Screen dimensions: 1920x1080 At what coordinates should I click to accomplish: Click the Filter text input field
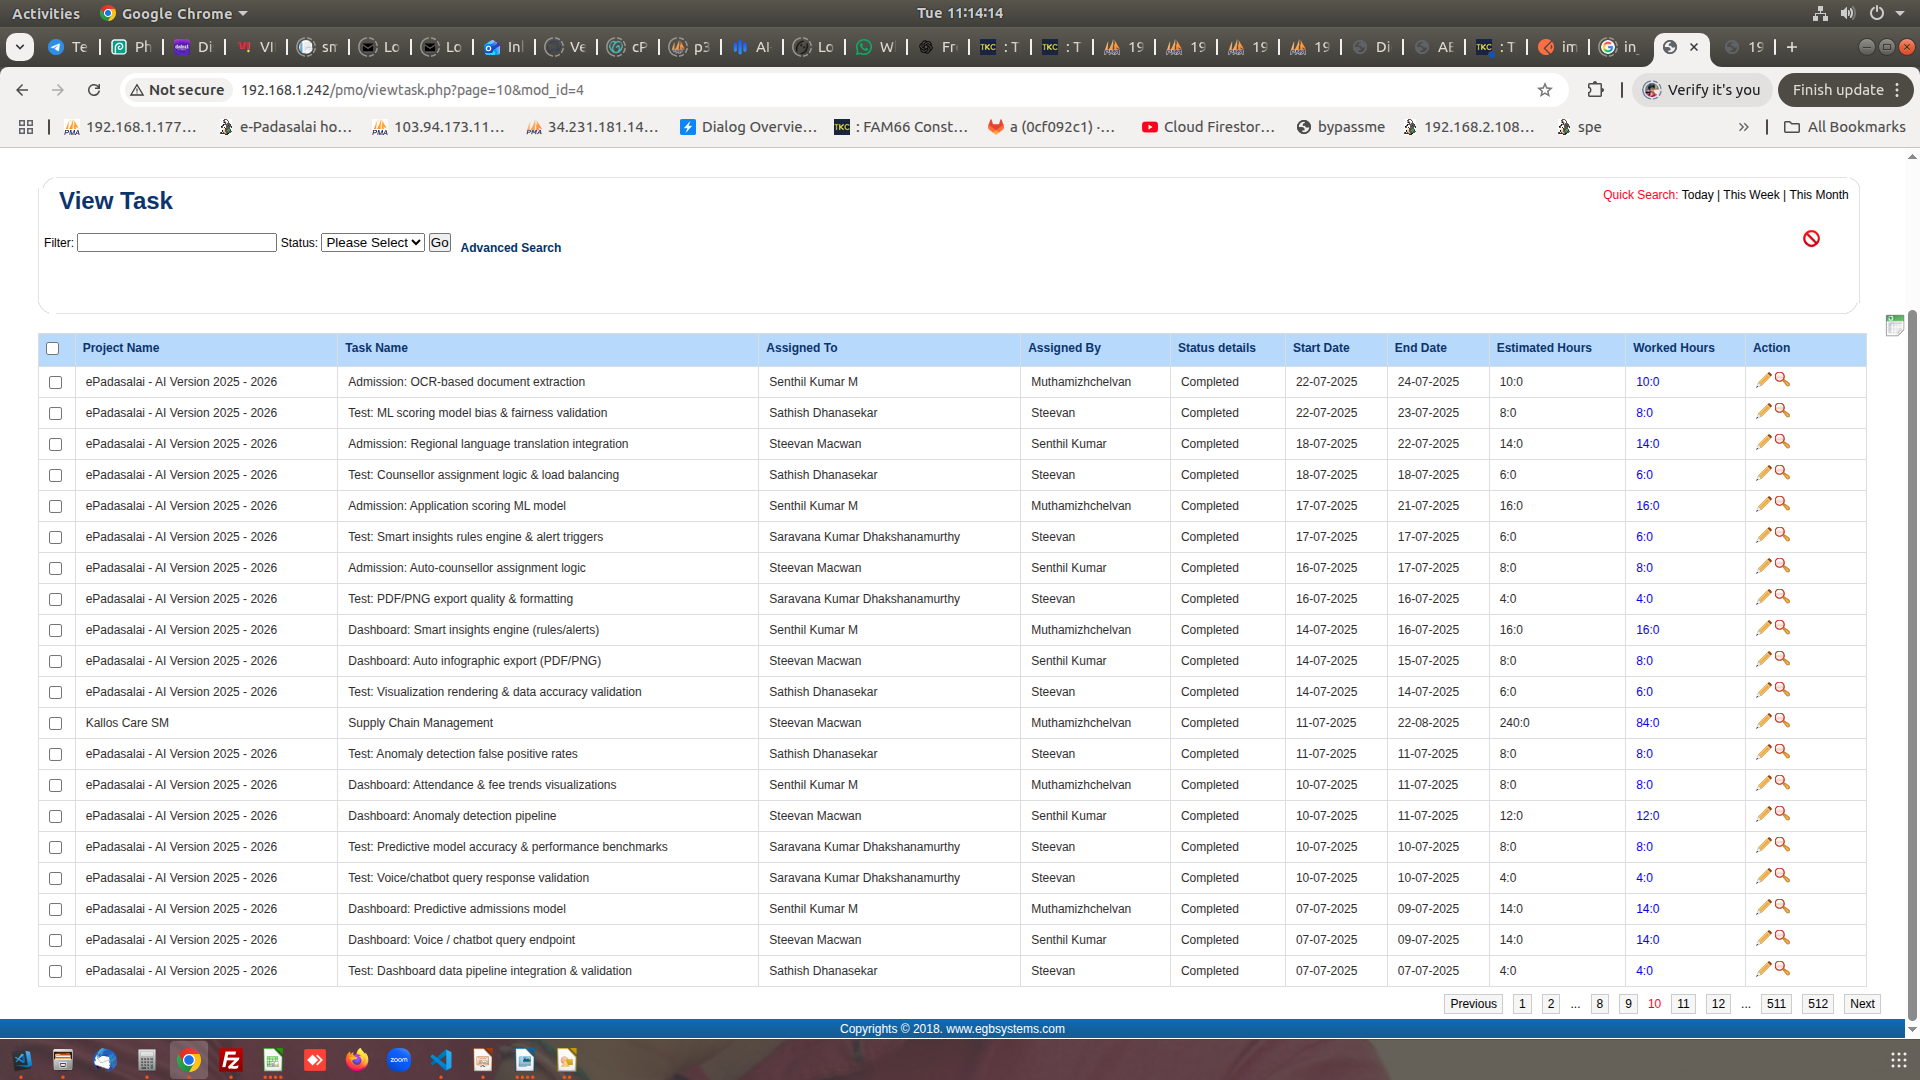click(177, 243)
